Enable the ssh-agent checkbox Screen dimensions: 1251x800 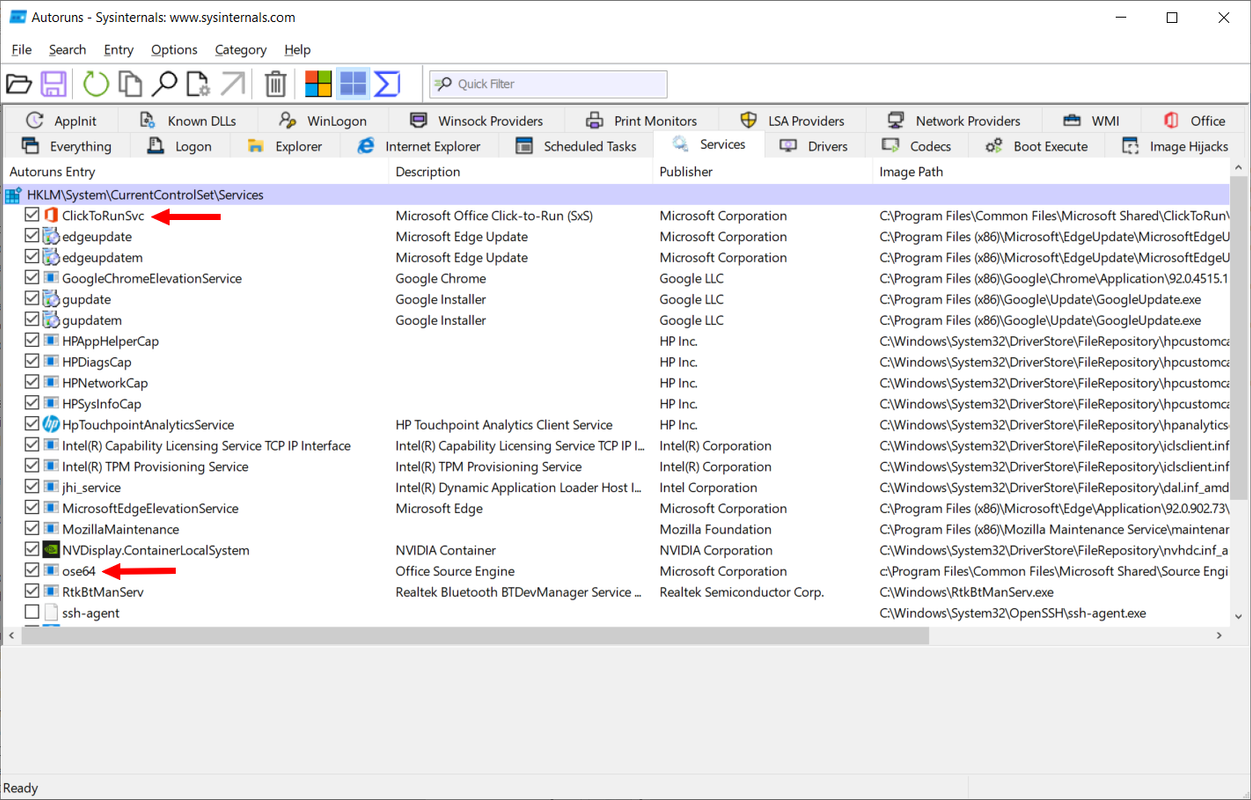32,613
